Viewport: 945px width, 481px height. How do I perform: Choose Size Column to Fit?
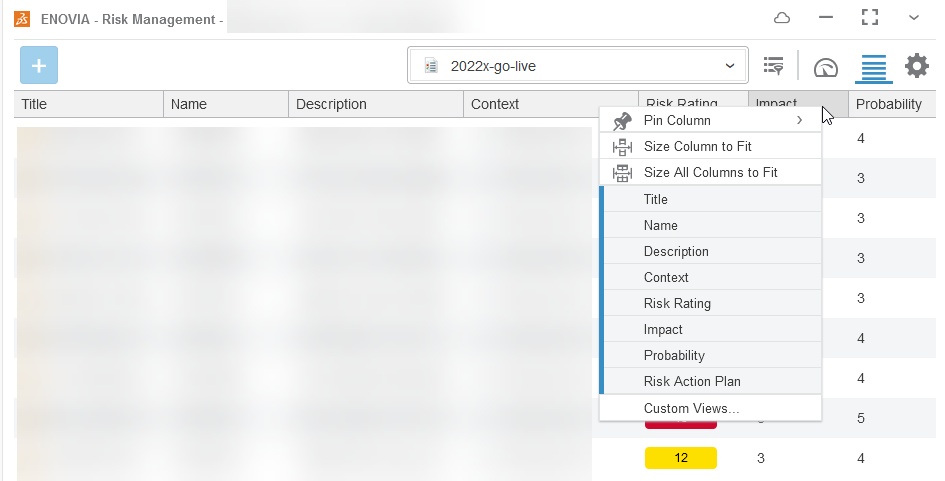(711, 146)
